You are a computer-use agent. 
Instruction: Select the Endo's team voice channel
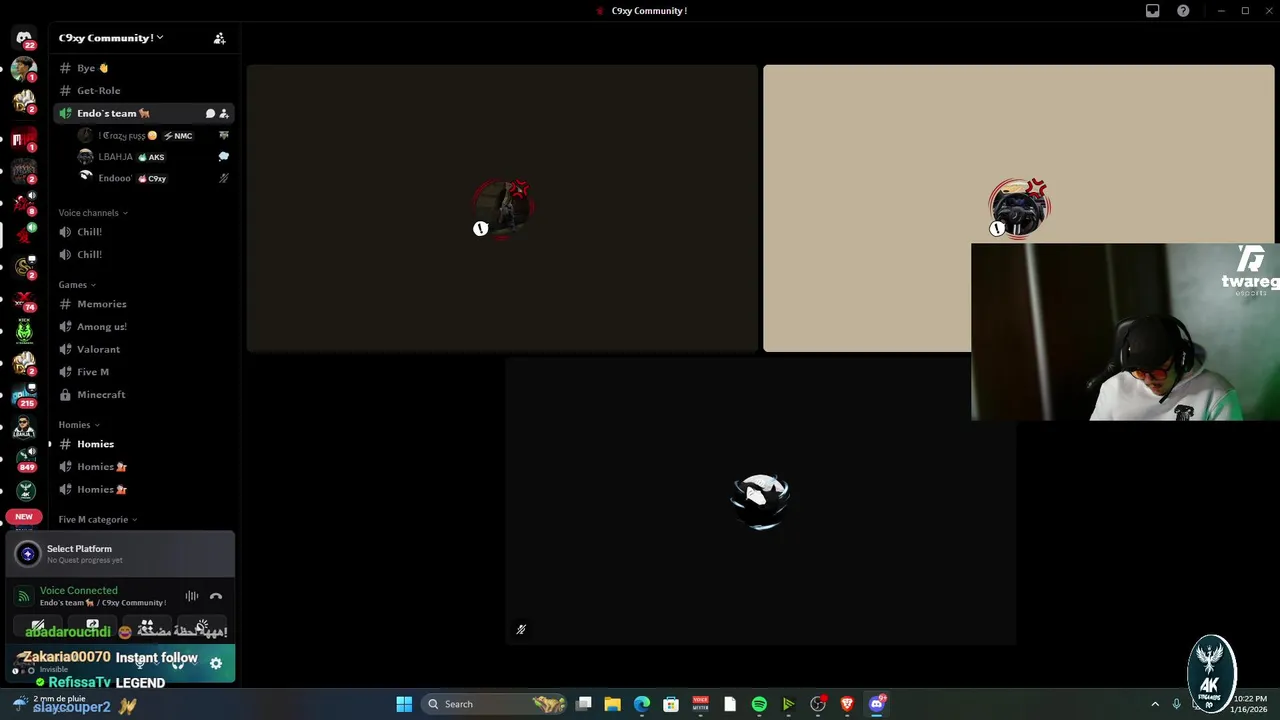144,113
